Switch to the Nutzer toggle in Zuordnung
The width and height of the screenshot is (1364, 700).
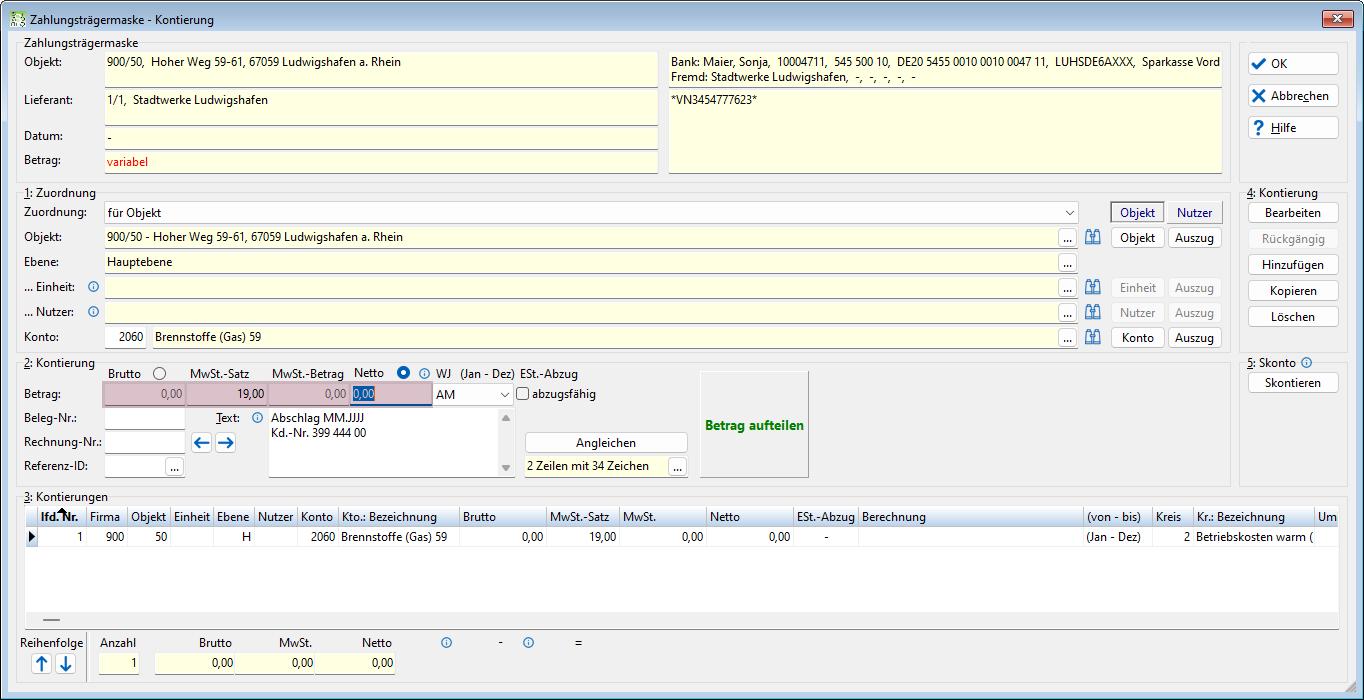1194,213
